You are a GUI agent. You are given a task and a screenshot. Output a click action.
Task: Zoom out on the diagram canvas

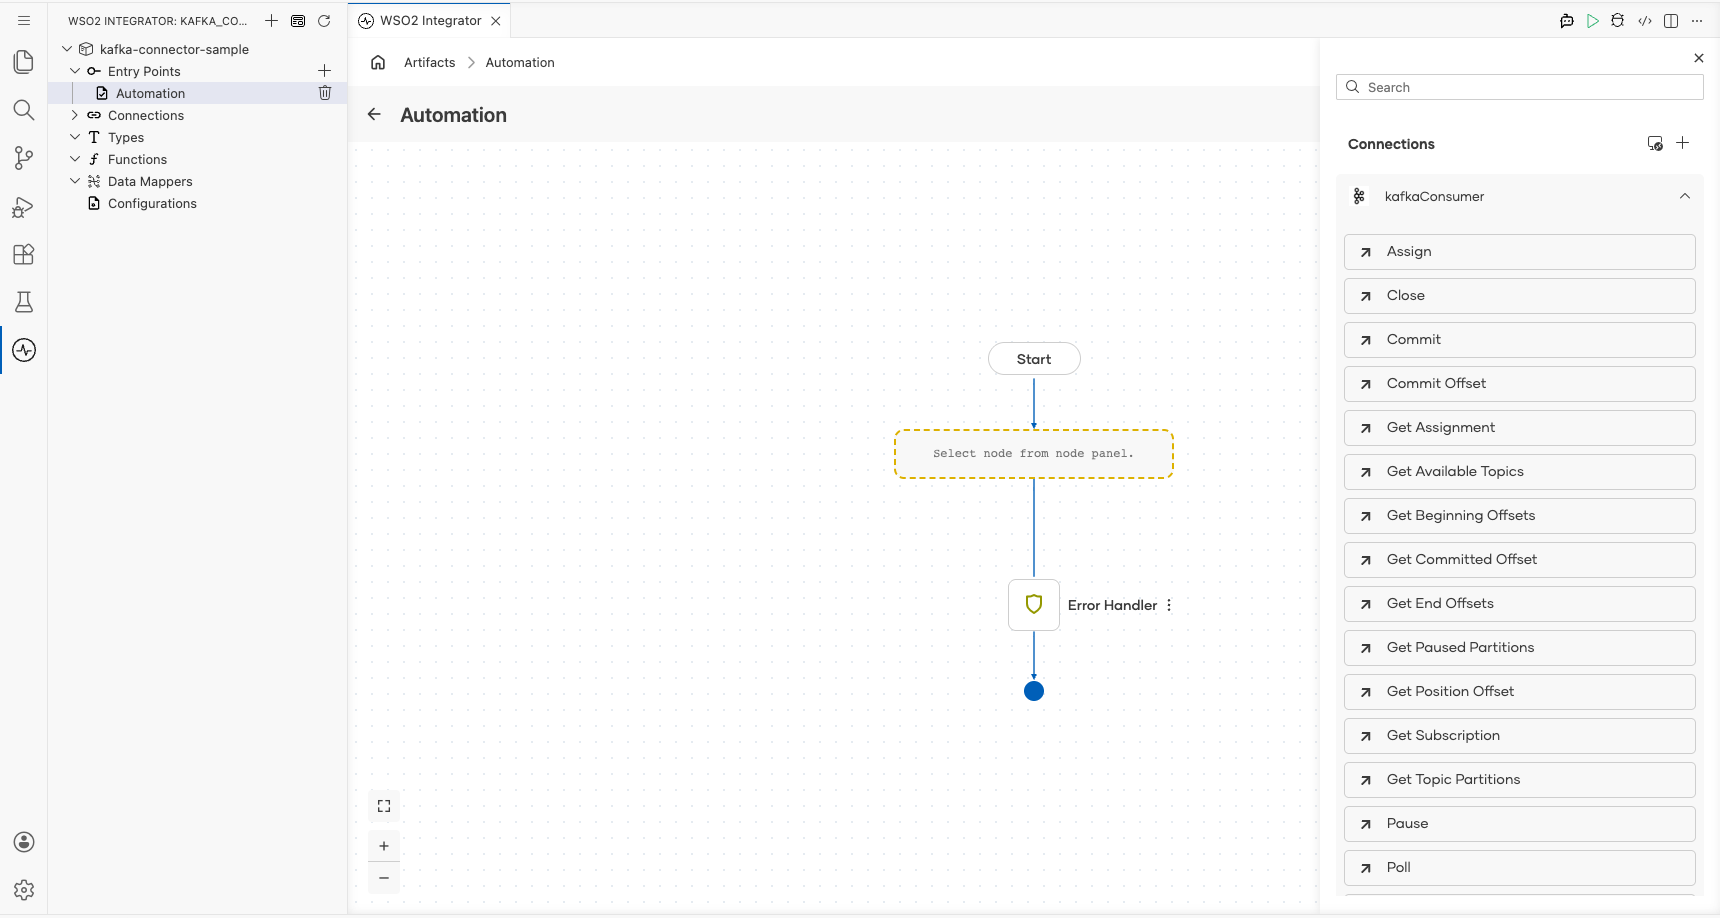pyautogui.click(x=384, y=878)
